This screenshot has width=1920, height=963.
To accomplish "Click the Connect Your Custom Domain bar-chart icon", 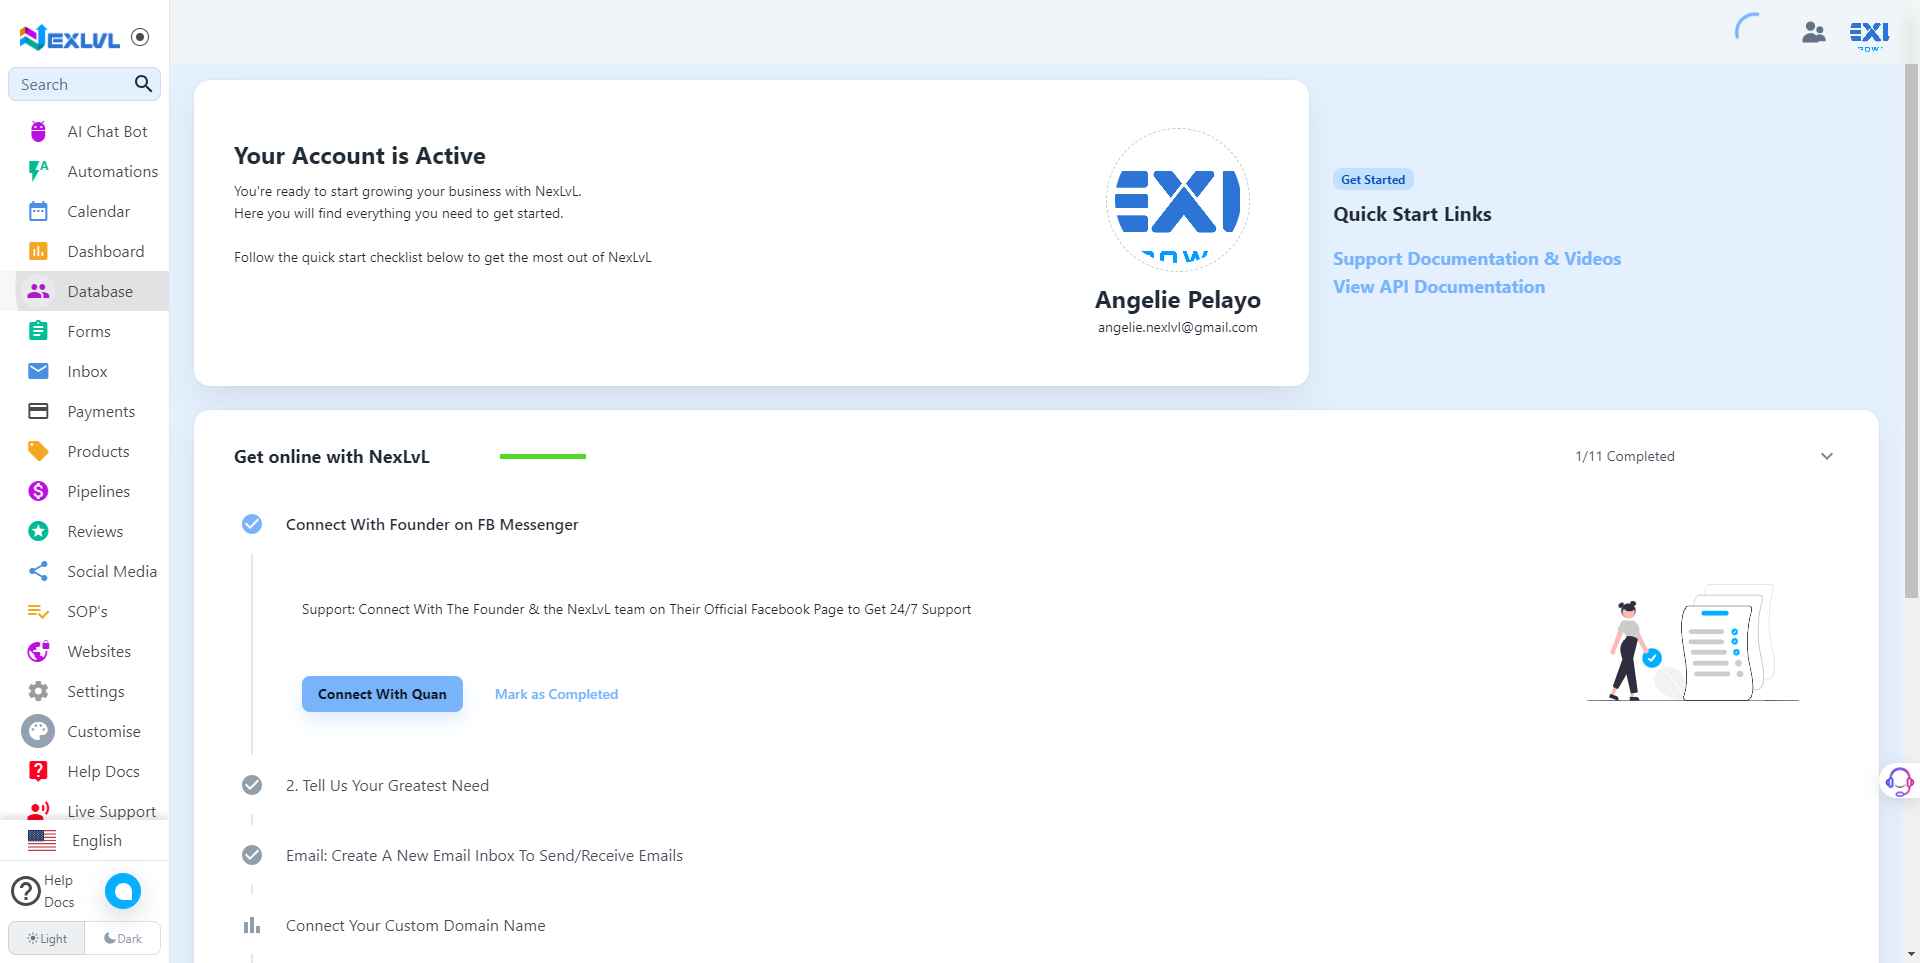I will click(x=252, y=926).
